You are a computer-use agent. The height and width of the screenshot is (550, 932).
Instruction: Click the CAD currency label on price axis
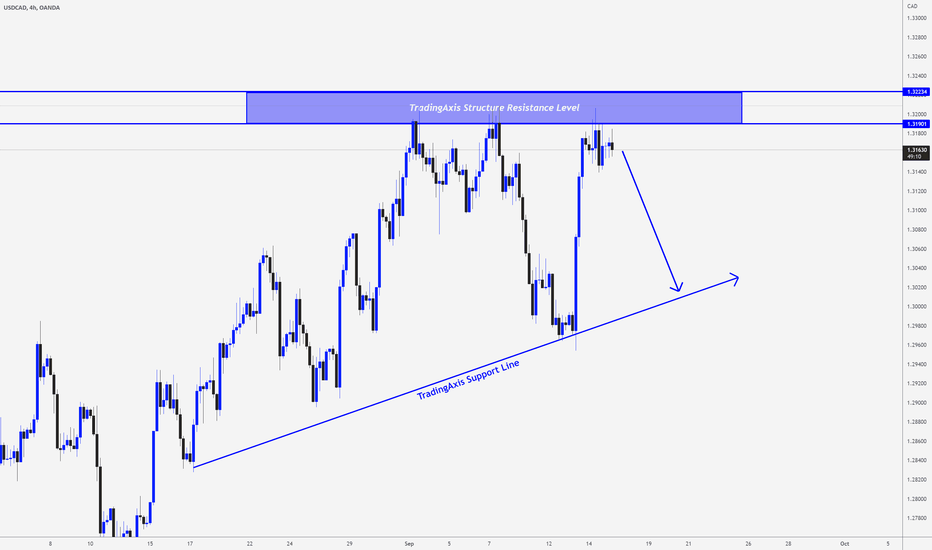[912, 6]
